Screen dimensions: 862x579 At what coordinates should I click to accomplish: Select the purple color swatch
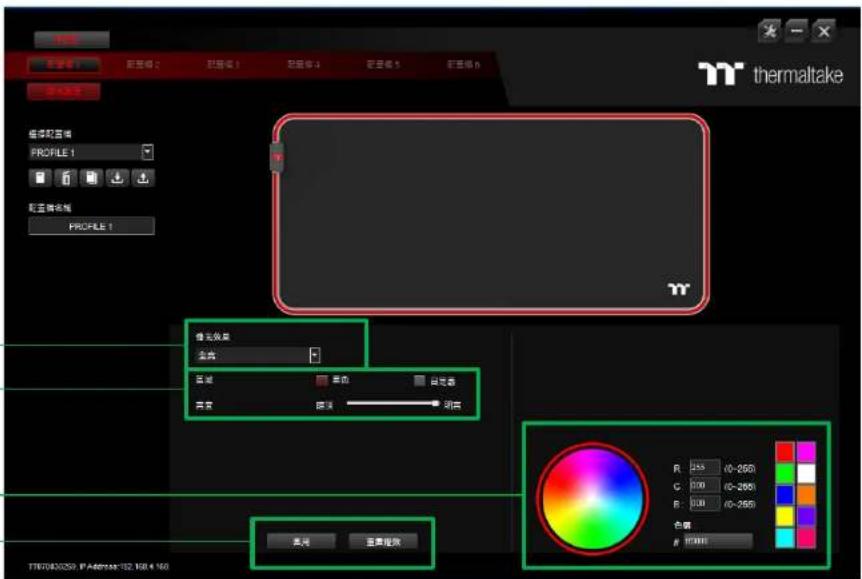[806, 516]
